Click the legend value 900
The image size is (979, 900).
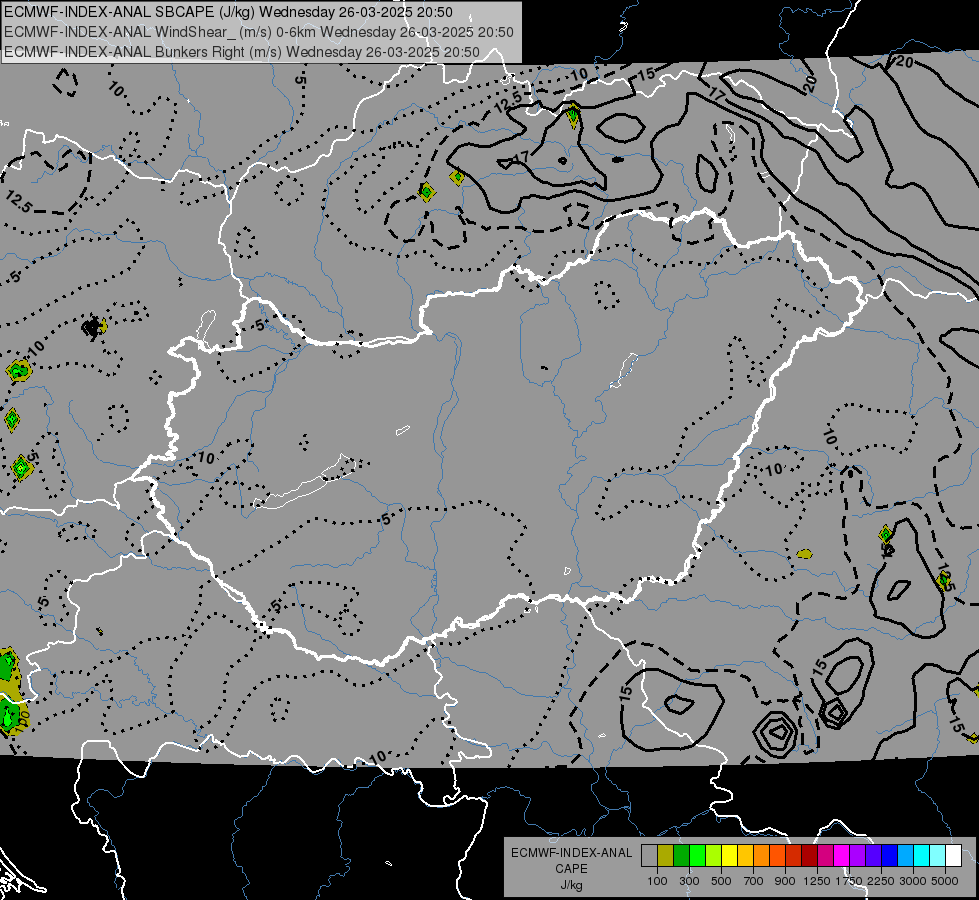coord(785,881)
